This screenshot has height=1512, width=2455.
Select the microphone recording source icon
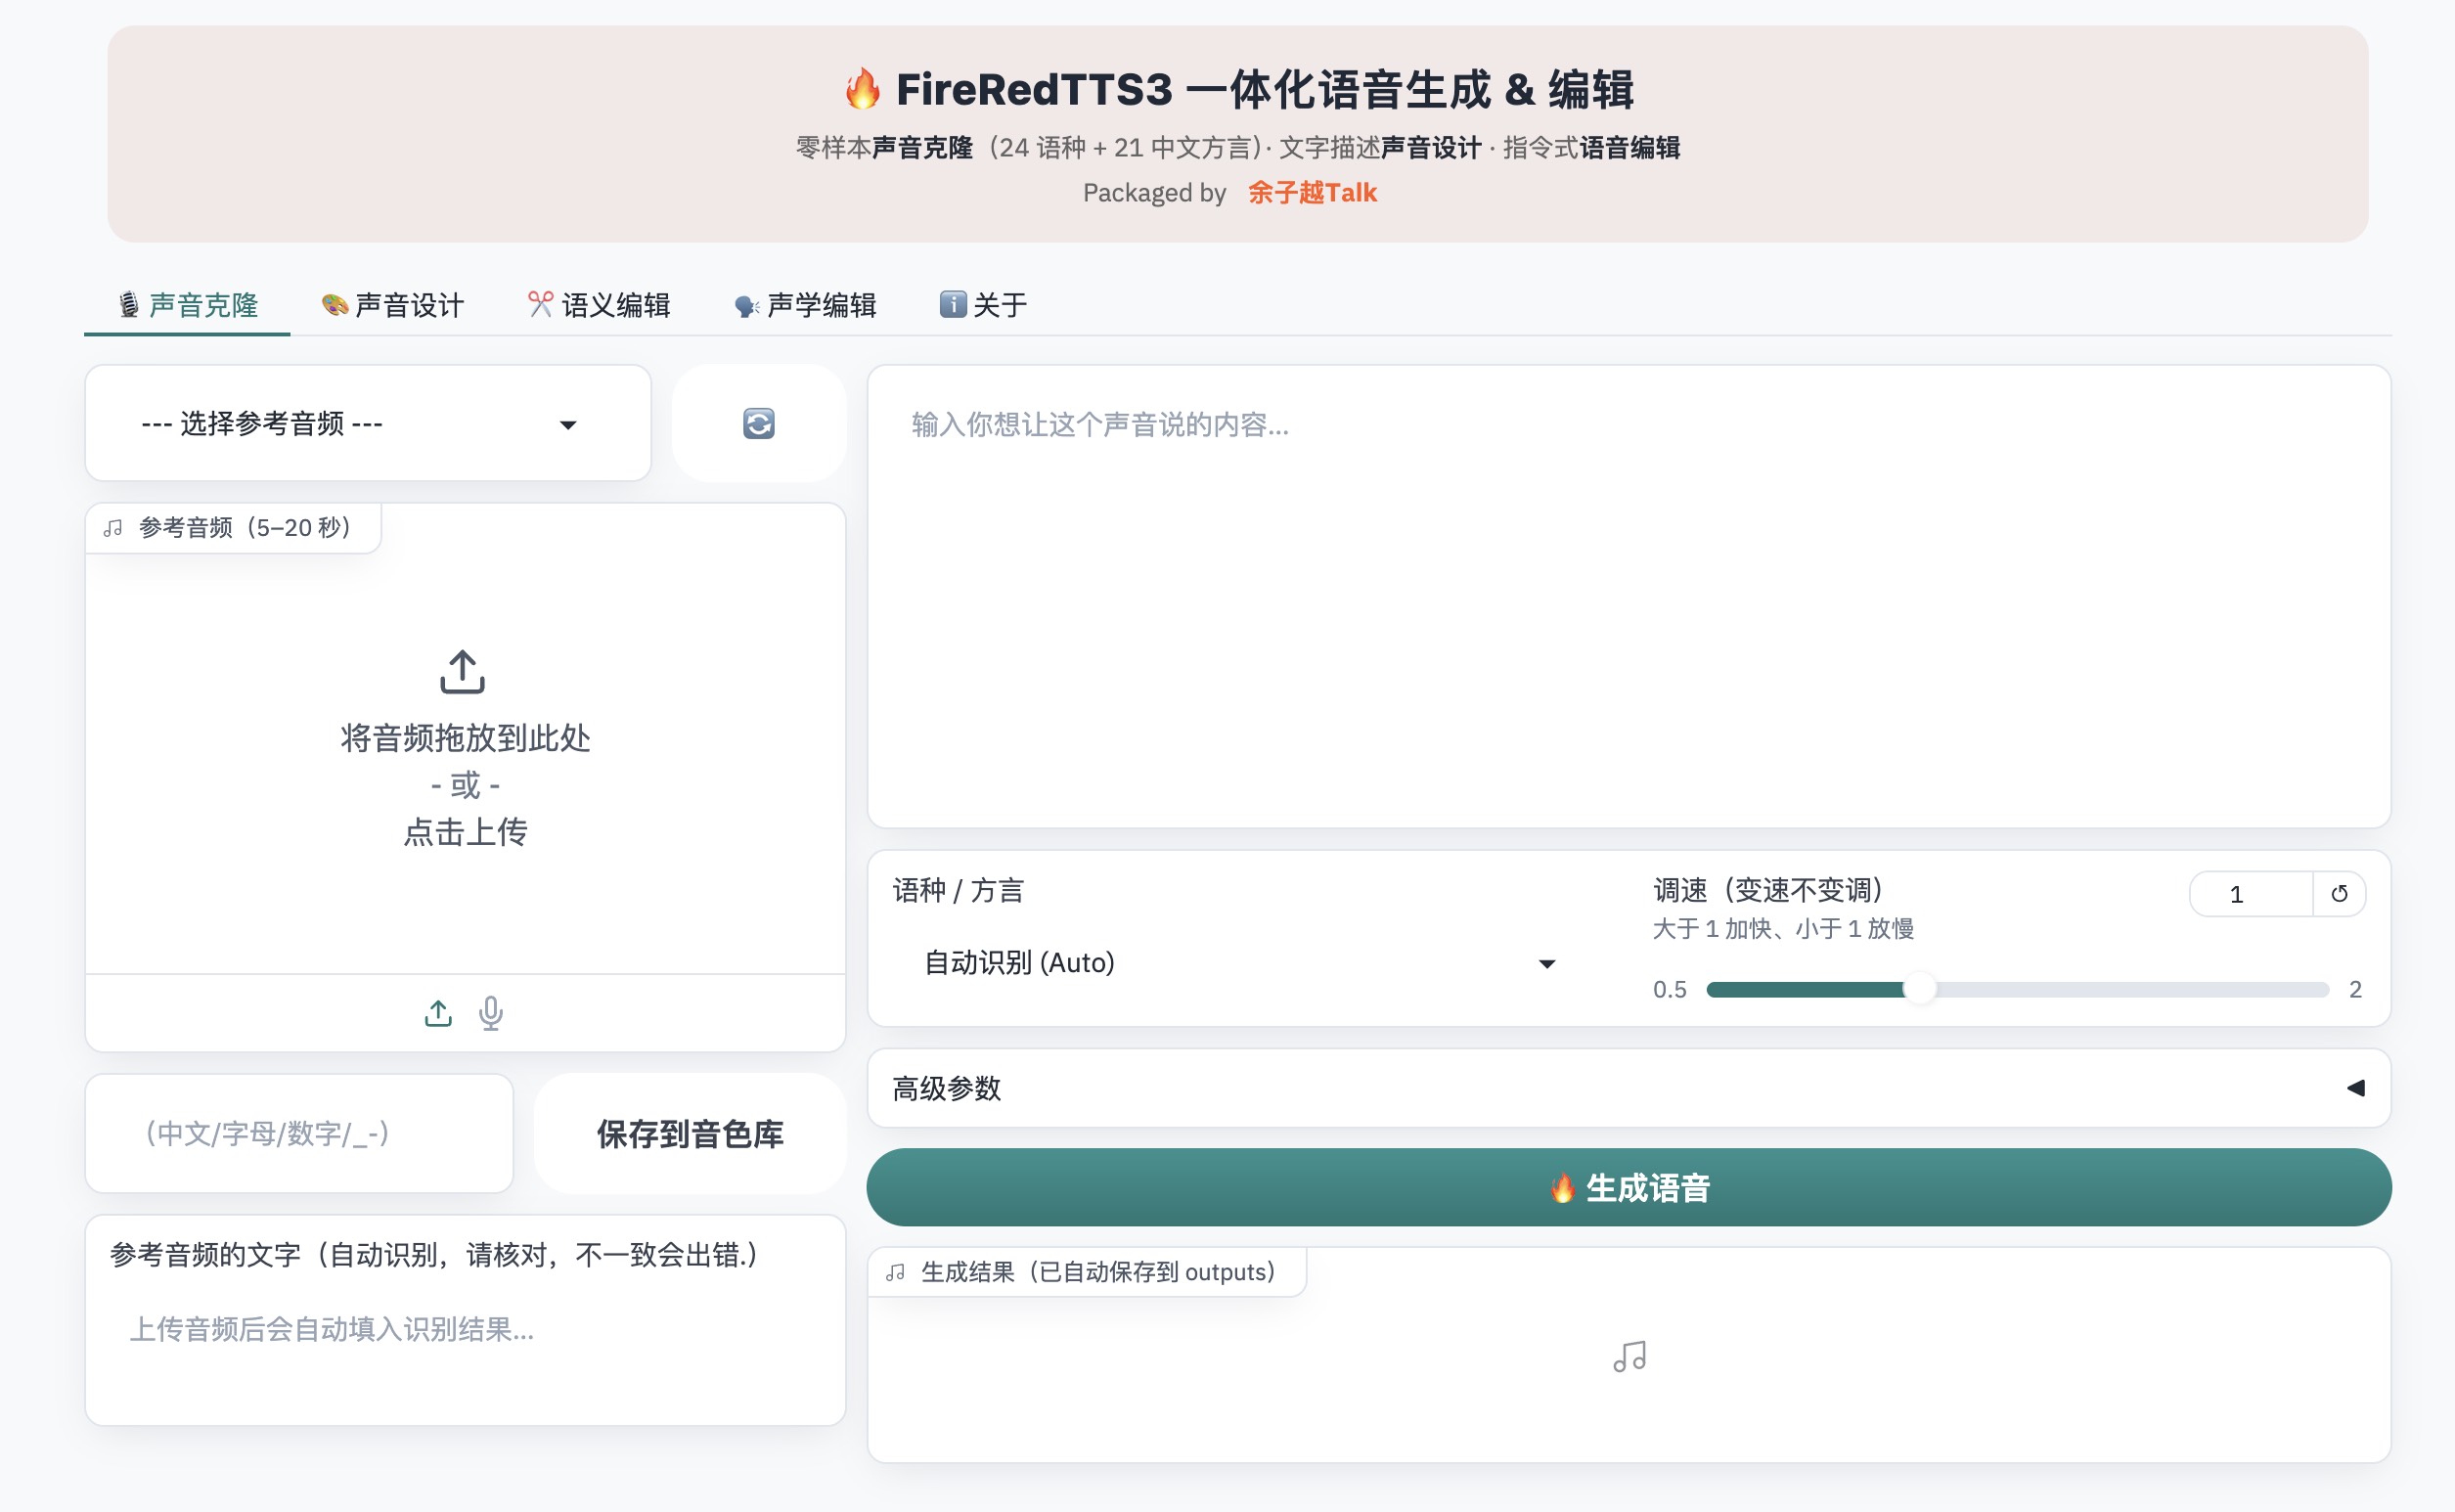click(x=490, y=1013)
